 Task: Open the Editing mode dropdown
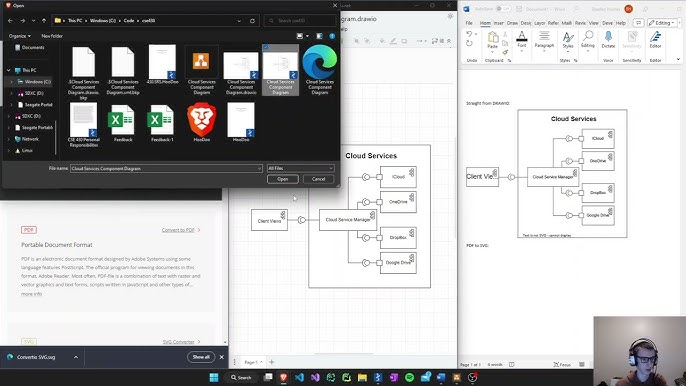(x=663, y=23)
